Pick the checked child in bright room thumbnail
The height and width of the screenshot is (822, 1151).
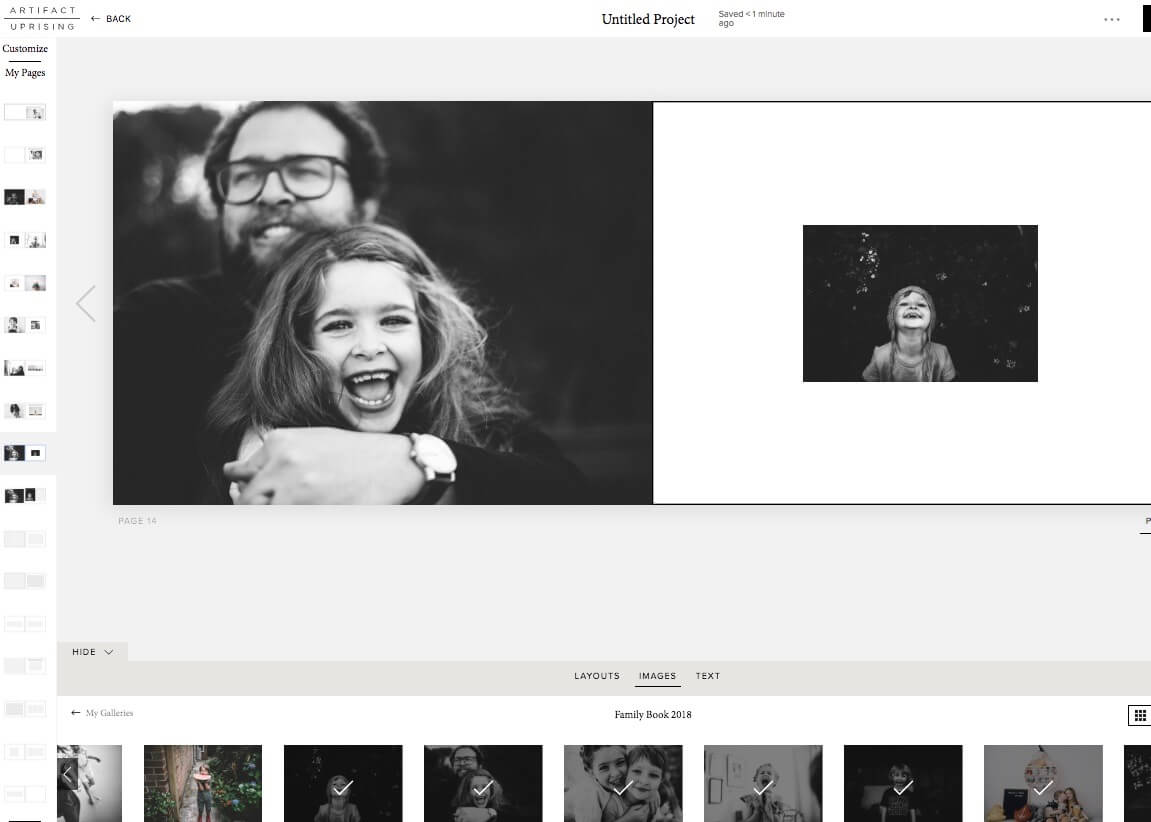click(x=763, y=783)
